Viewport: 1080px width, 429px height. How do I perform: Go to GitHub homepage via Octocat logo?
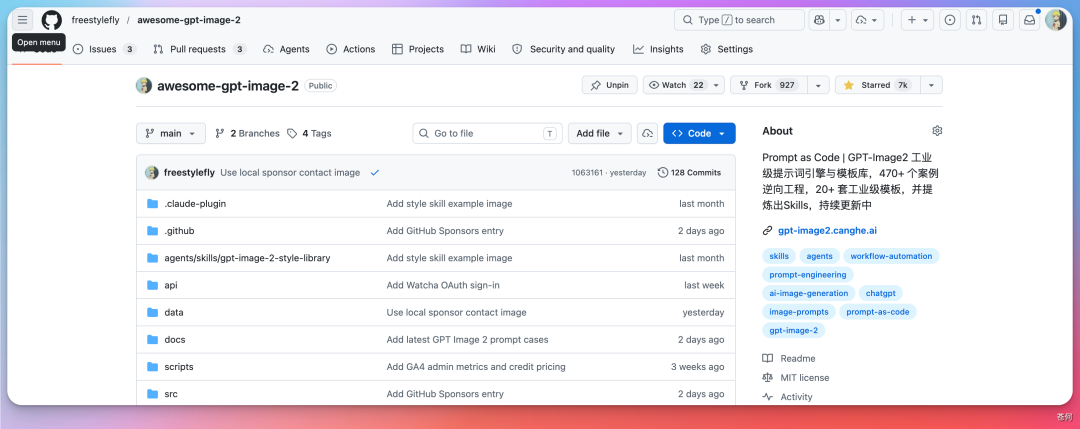pos(52,20)
